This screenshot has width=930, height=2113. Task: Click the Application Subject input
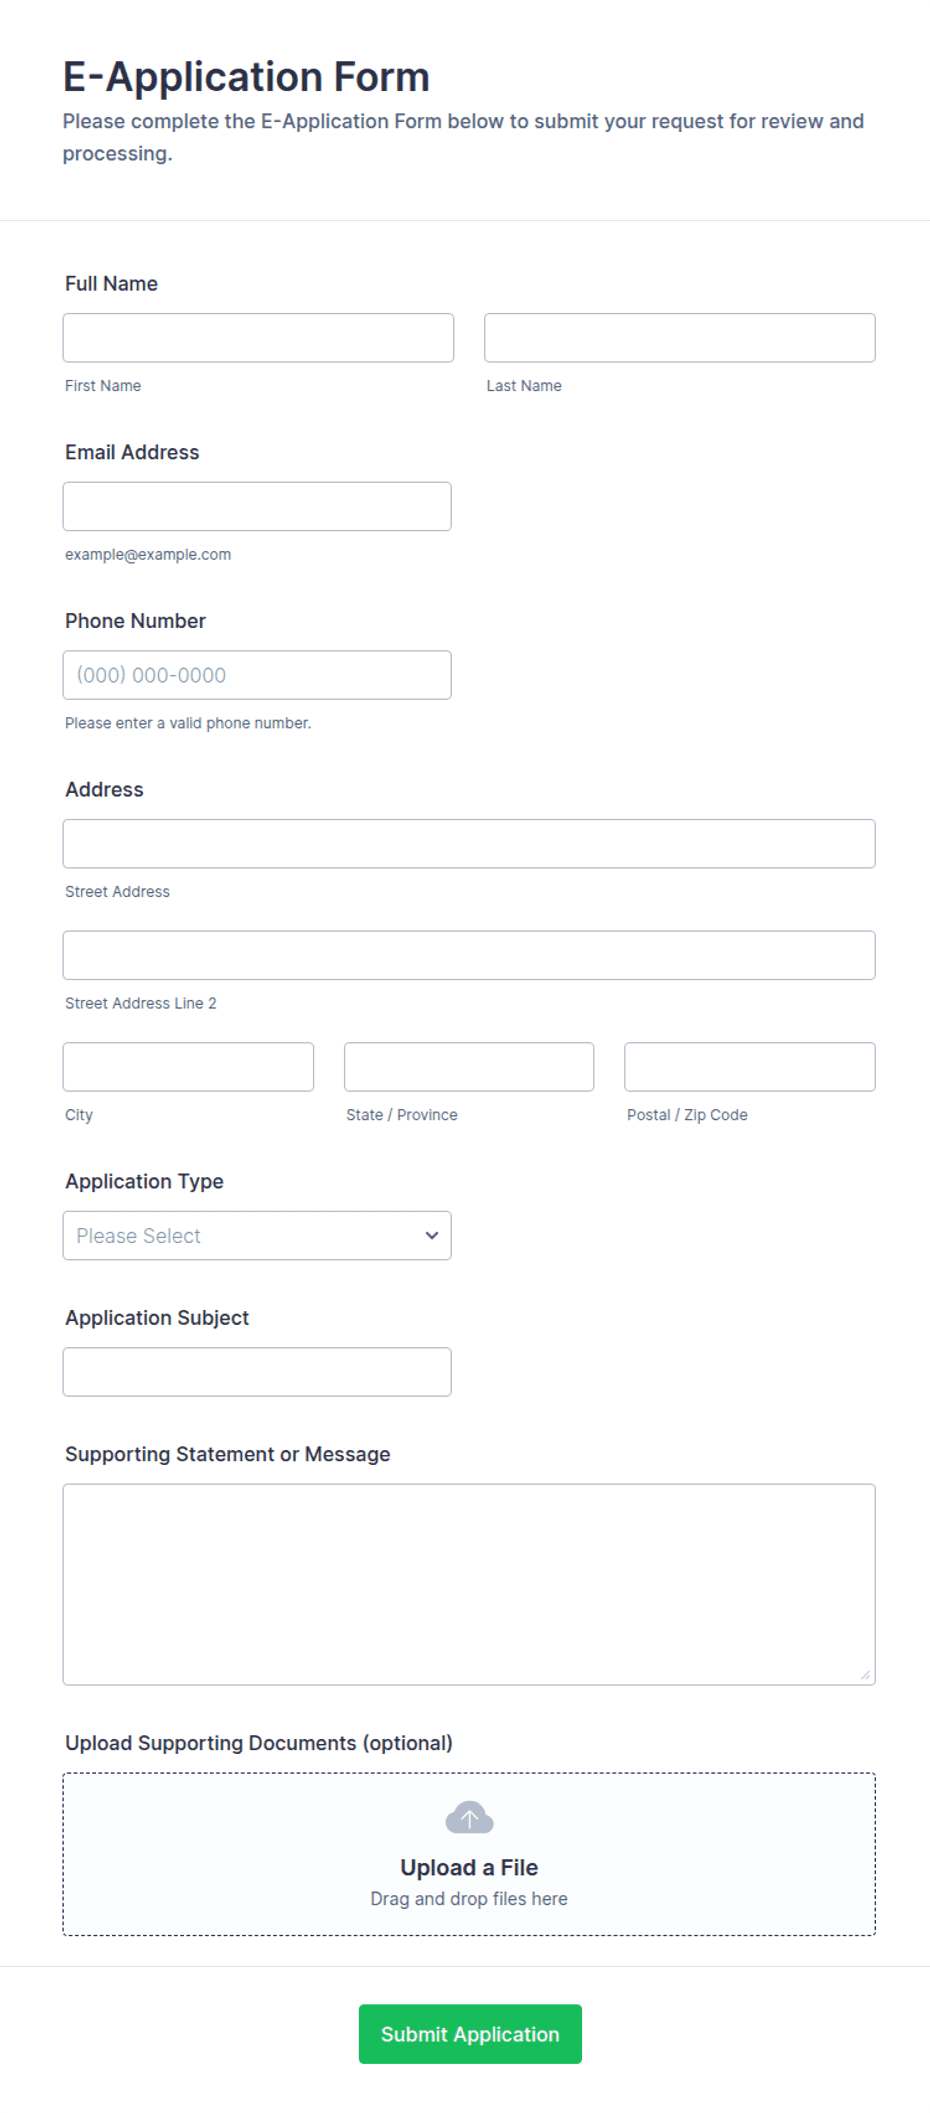257,1372
